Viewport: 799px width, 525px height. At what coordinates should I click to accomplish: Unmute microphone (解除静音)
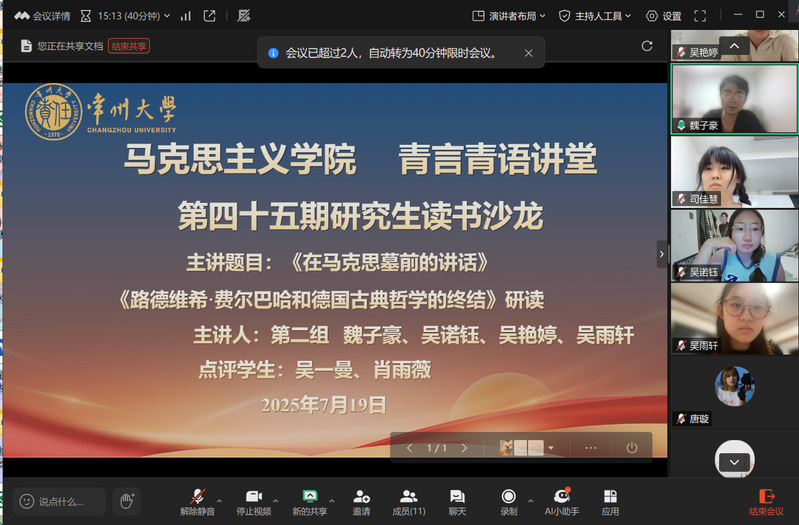[197, 502]
